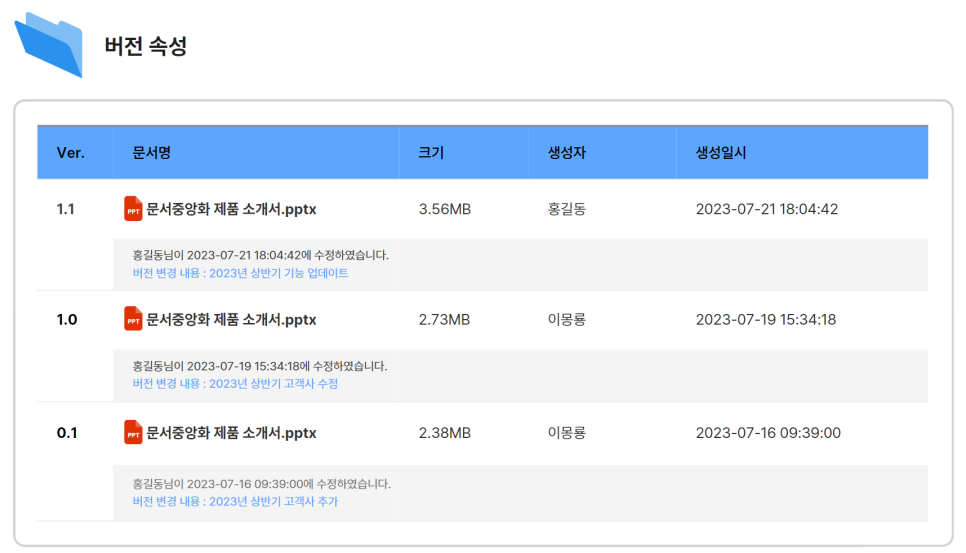Click the size value 2.73MB
The width and height of the screenshot is (966, 553).
click(444, 320)
